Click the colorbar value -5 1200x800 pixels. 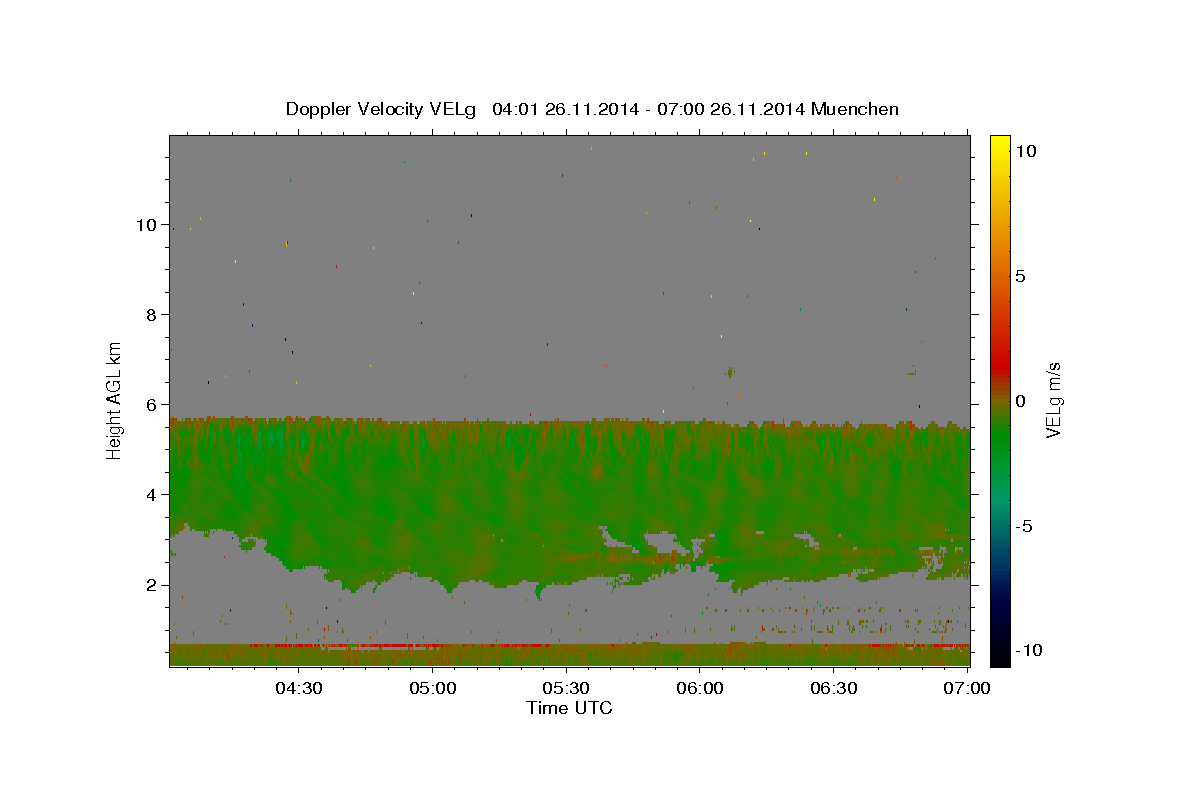1023,527
